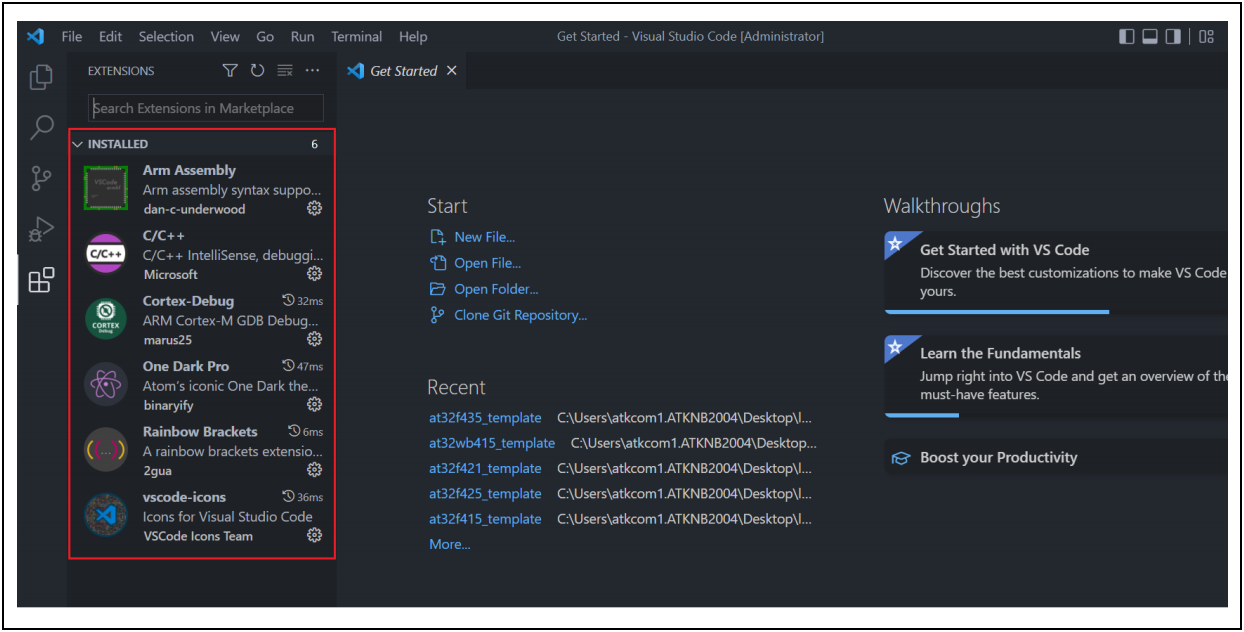Click the Microsoft publisher name under C/C++
The height and width of the screenshot is (632, 1244).
click(171, 274)
